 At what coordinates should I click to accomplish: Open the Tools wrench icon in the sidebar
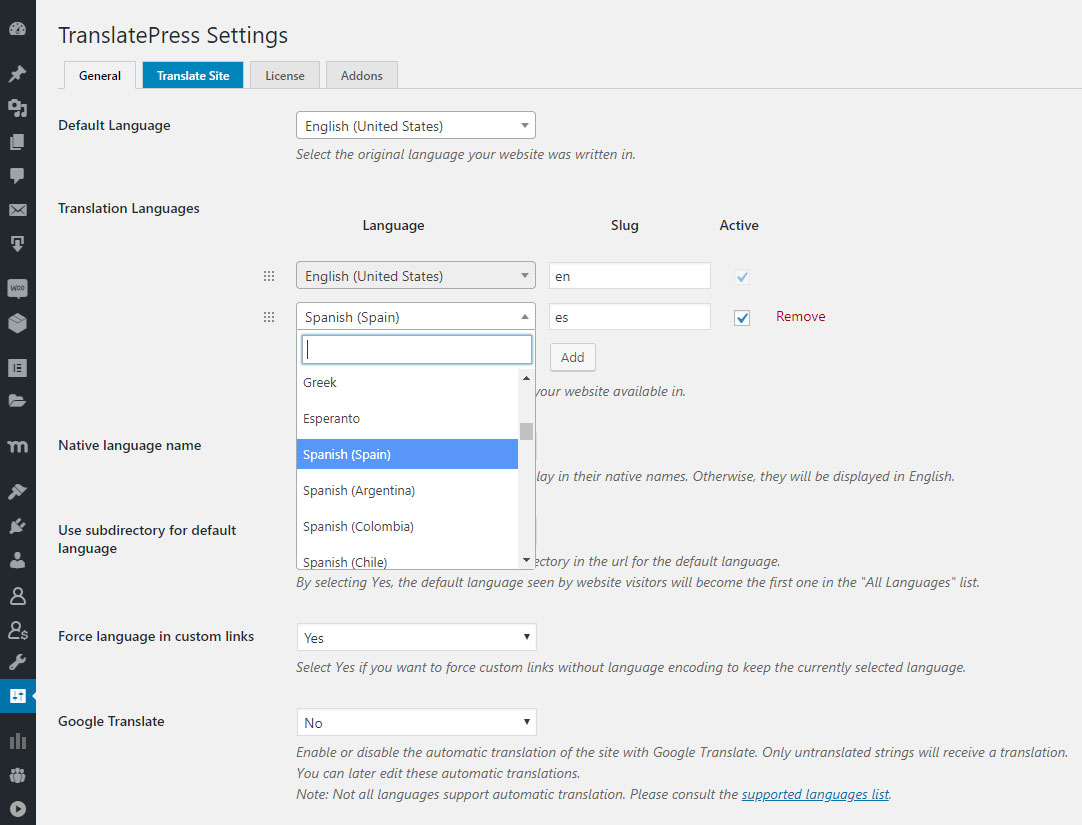[x=18, y=661]
